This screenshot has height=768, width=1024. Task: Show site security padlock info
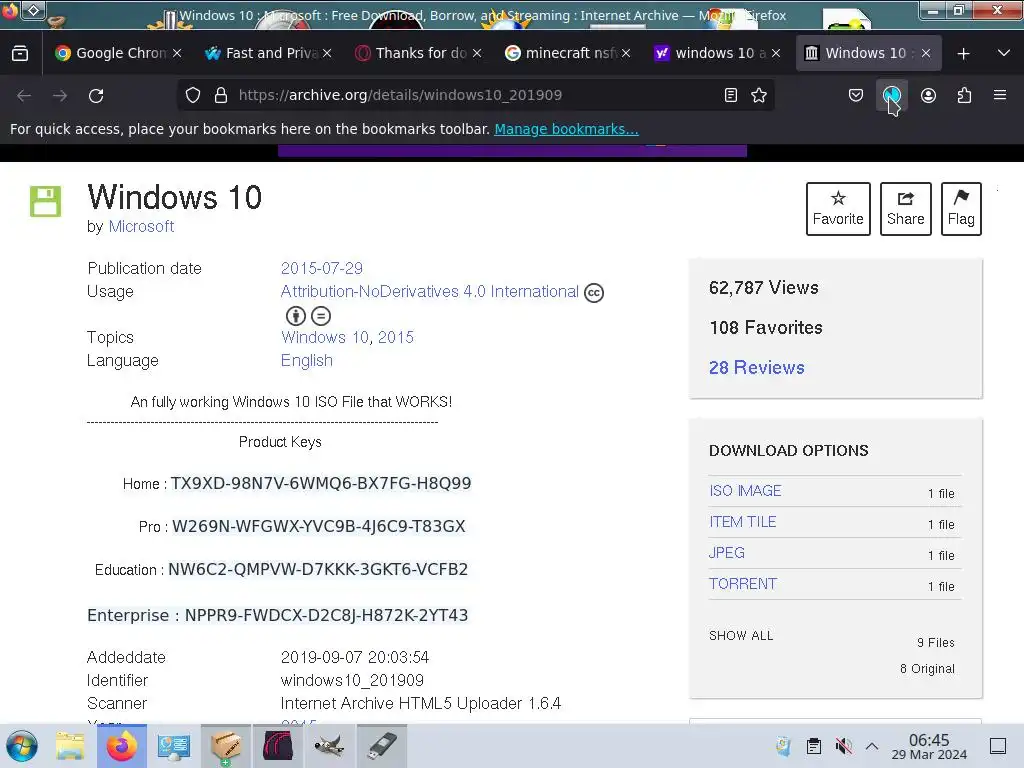(221, 95)
